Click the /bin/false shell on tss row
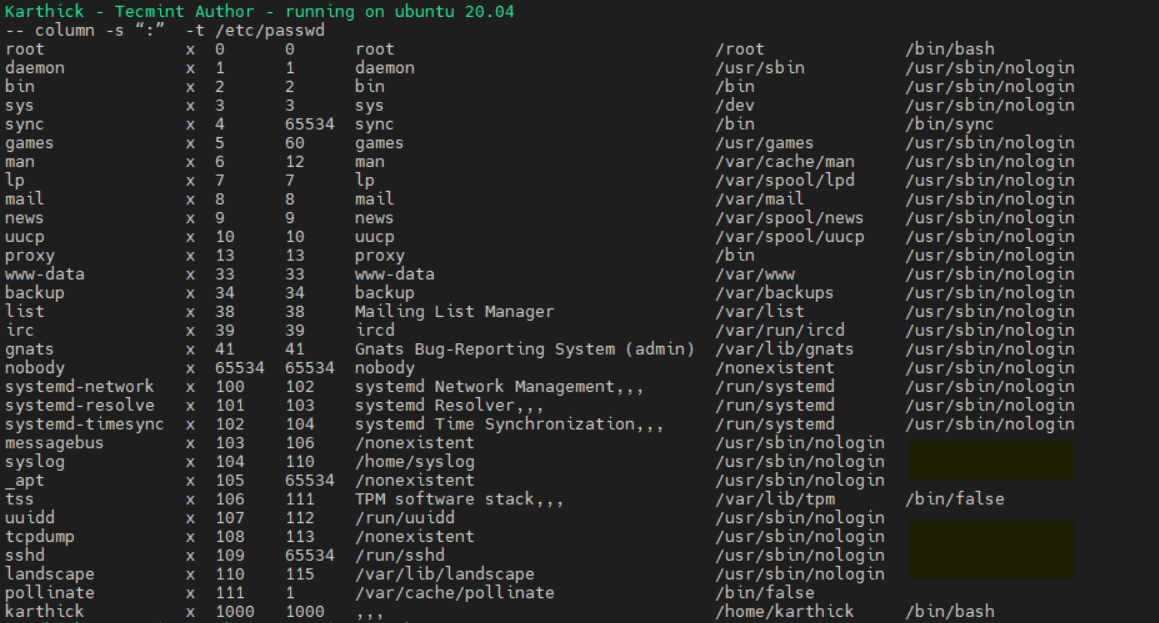This screenshot has height=623, width=1159. 954,499
